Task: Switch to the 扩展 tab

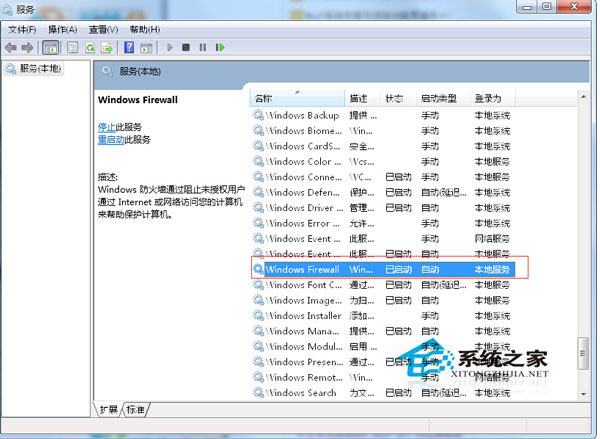Action: [109, 410]
